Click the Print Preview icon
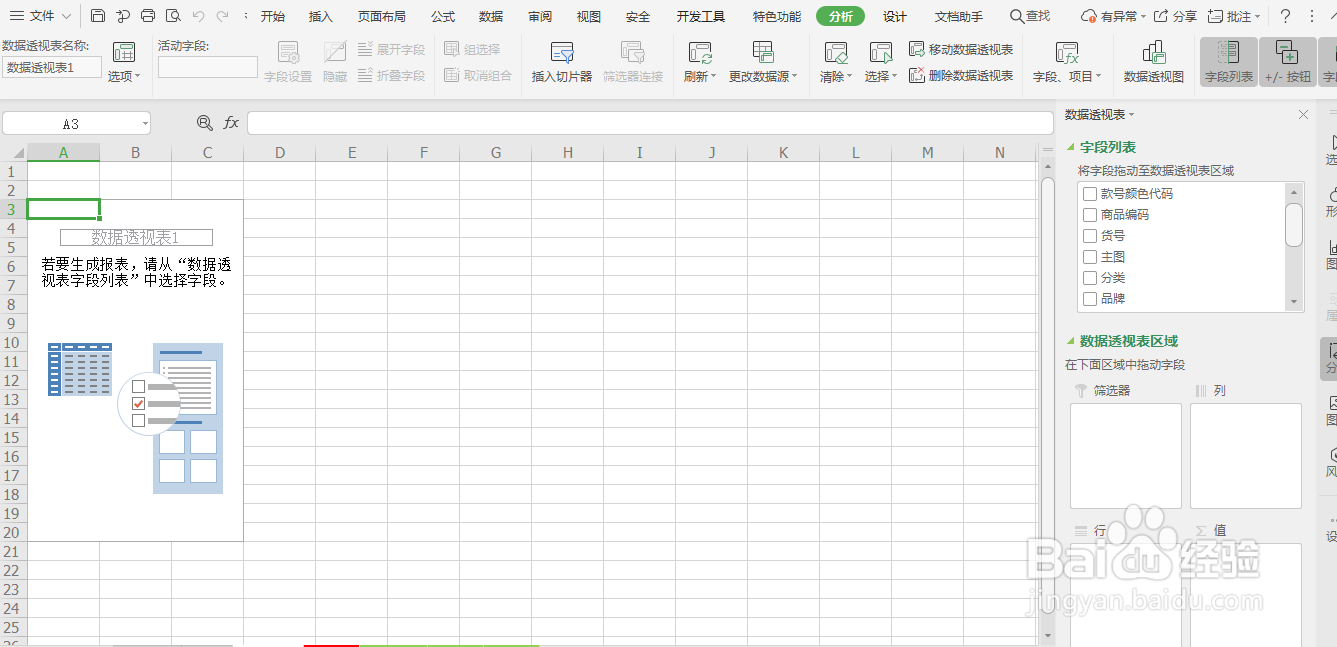Image resolution: width=1337 pixels, height=647 pixels. [173, 16]
